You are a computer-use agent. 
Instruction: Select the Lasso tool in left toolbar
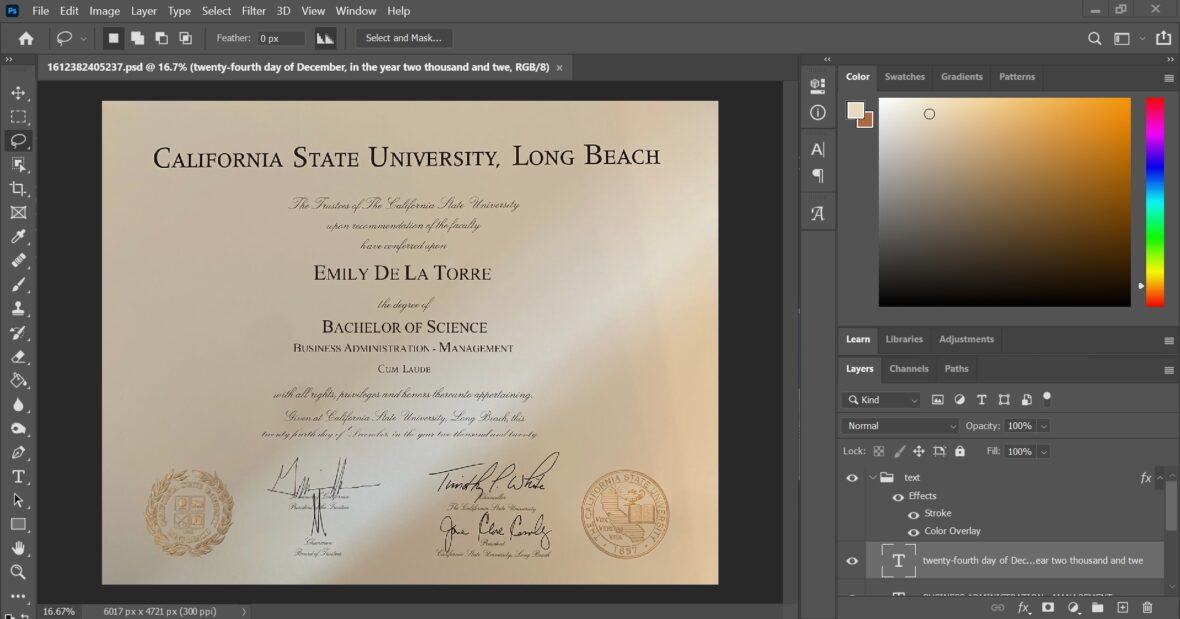click(18, 141)
